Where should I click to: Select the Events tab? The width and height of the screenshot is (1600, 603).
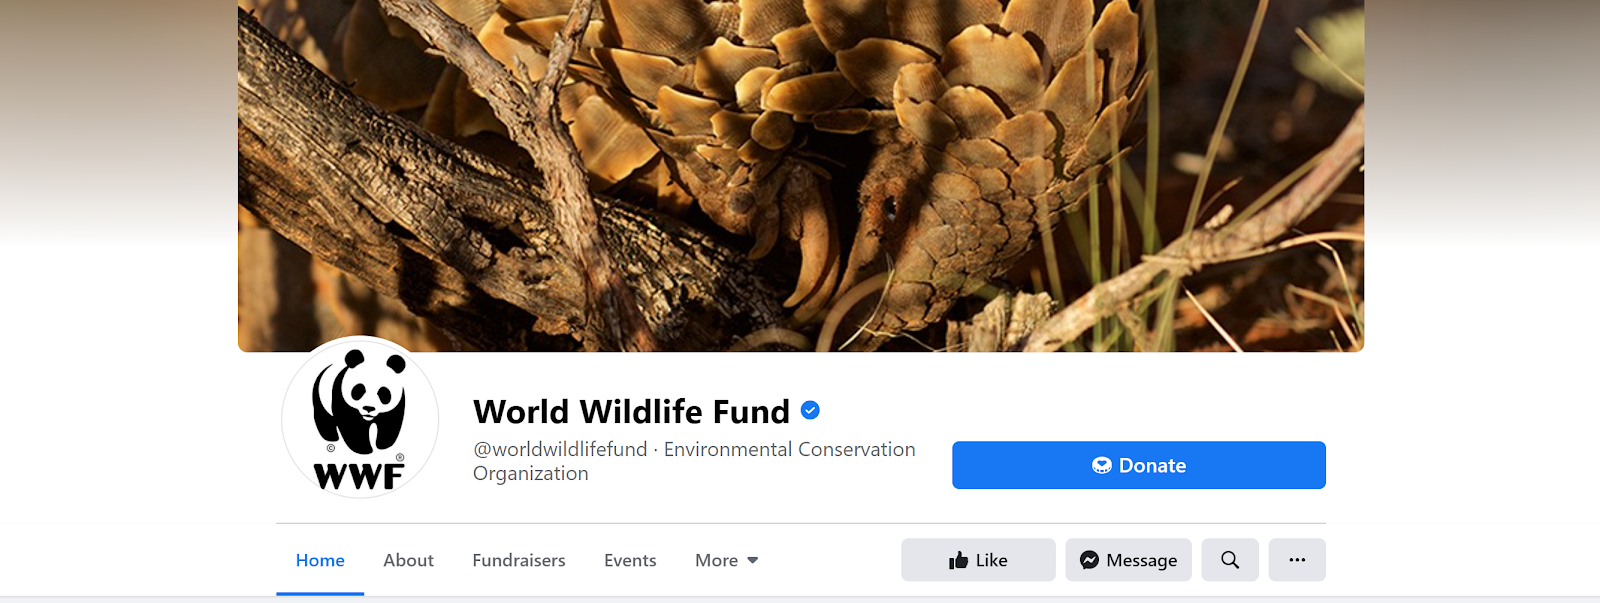630,560
